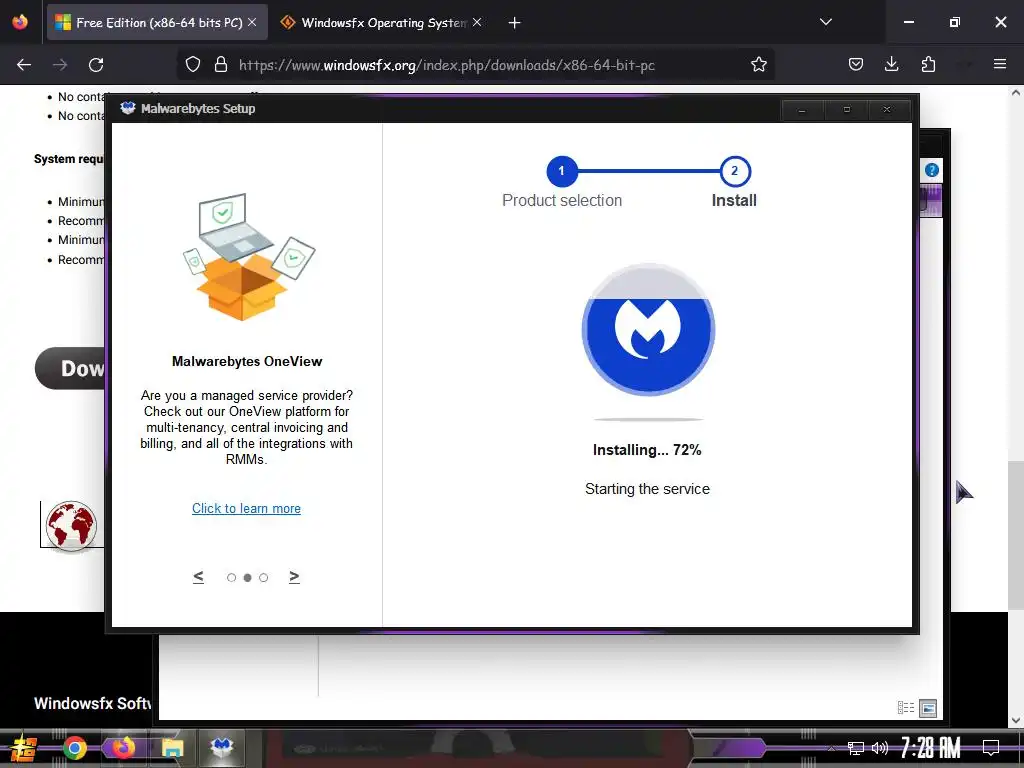The width and height of the screenshot is (1024, 768).
Task: Click the Click to learn more link
Action: (246, 509)
